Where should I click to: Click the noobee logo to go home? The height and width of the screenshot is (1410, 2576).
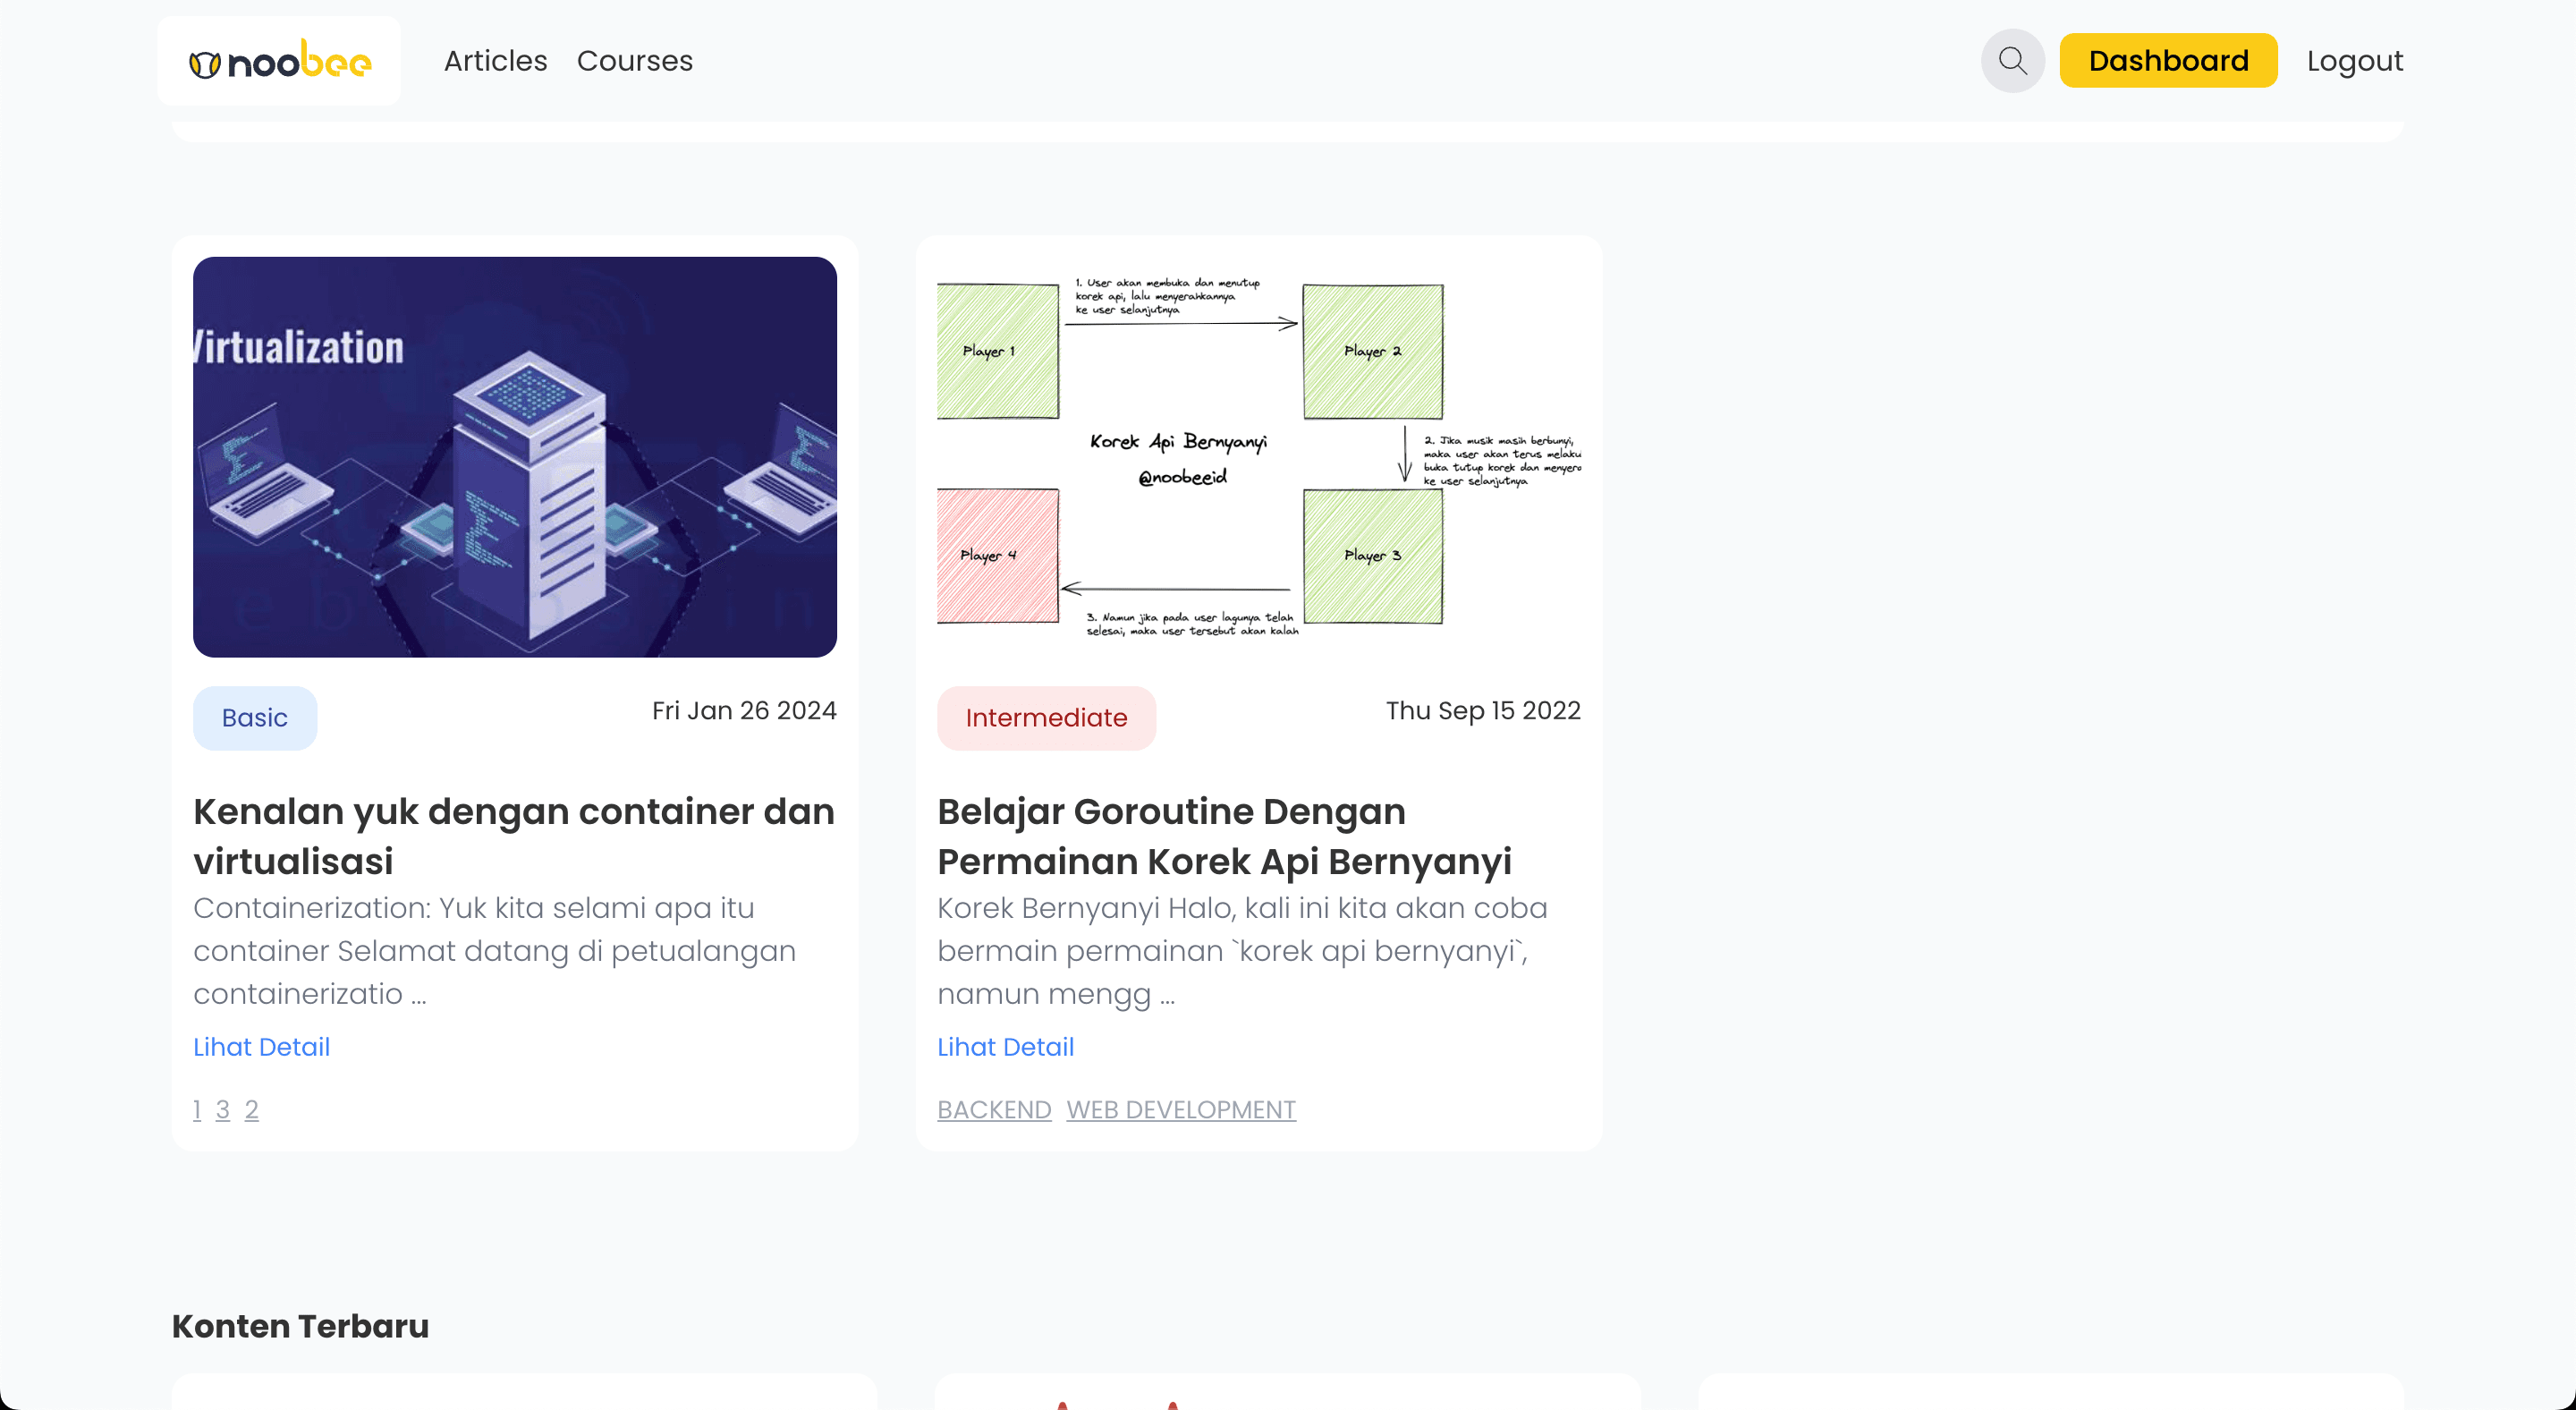click(279, 60)
